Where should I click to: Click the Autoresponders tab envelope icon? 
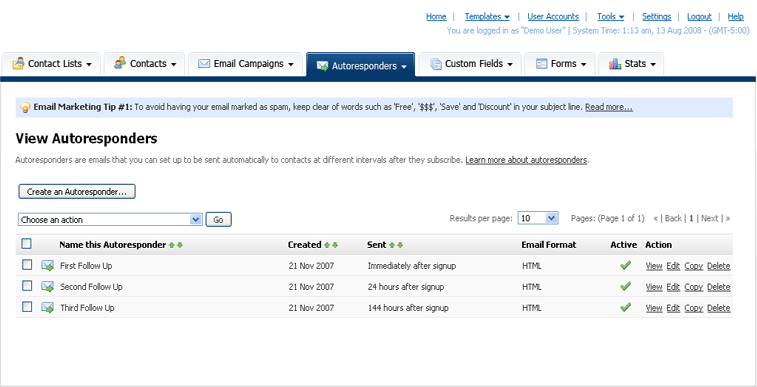pos(322,66)
